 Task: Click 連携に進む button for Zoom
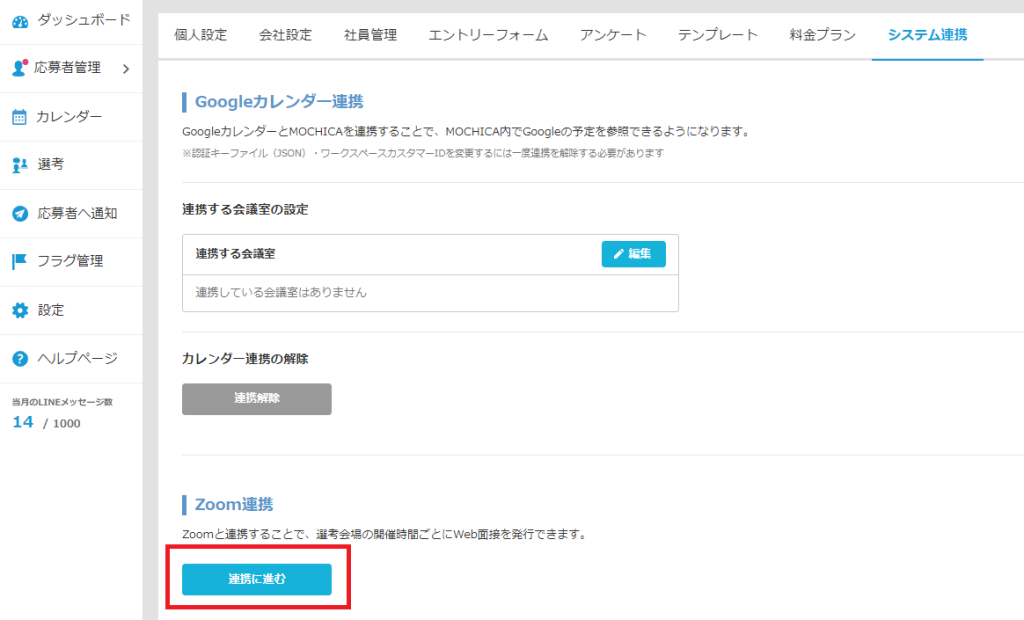pyautogui.click(x=256, y=579)
